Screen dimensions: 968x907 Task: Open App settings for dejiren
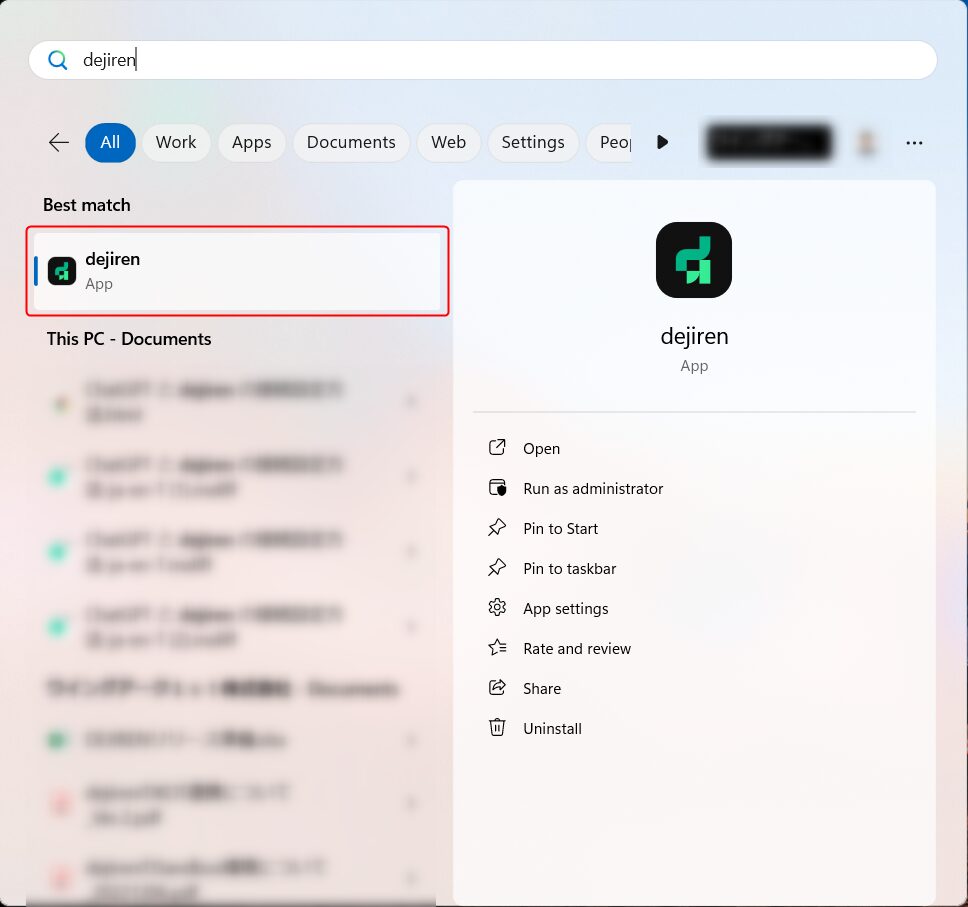click(x=565, y=609)
